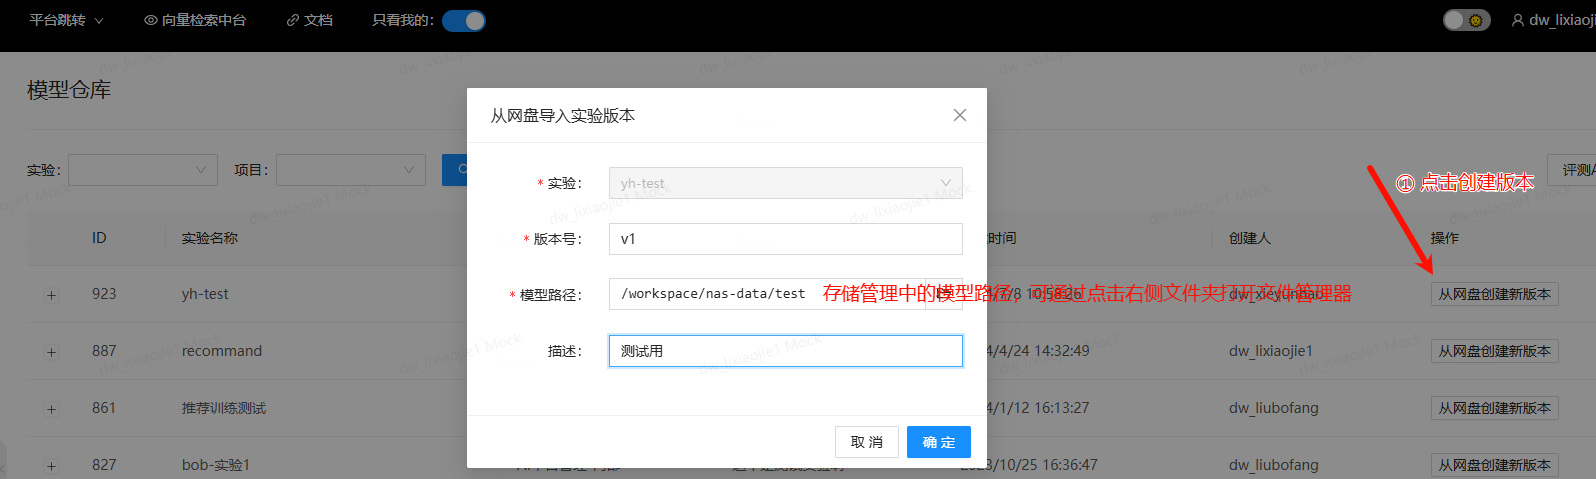1596x479 pixels.
Task: Open the 平台跳转 dropdown menu
Action: point(66,20)
